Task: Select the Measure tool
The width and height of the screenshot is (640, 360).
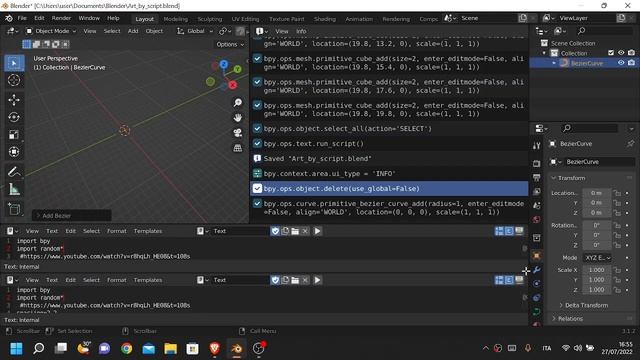Action: pyautogui.click(x=14, y=189)
